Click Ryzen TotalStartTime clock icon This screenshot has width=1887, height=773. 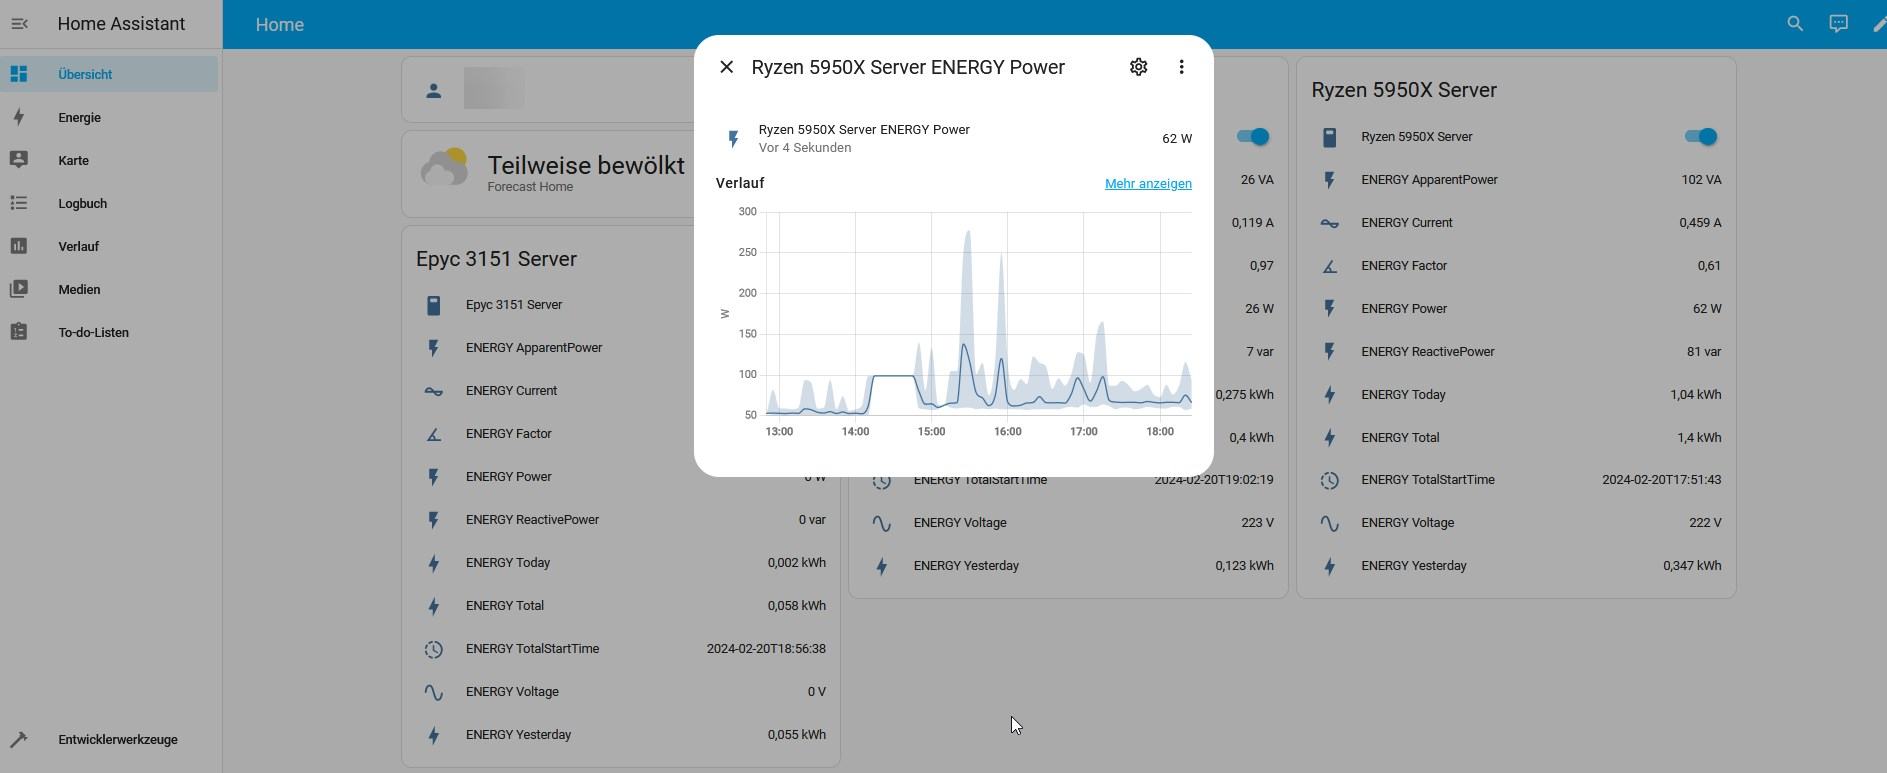click(1329, 480)
